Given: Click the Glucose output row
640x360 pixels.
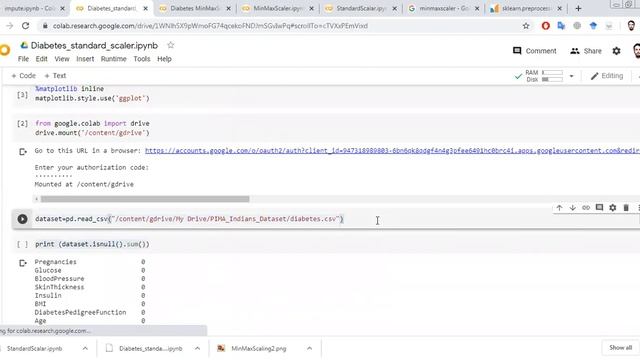Looking at the screenshot, I should (90, 270).
